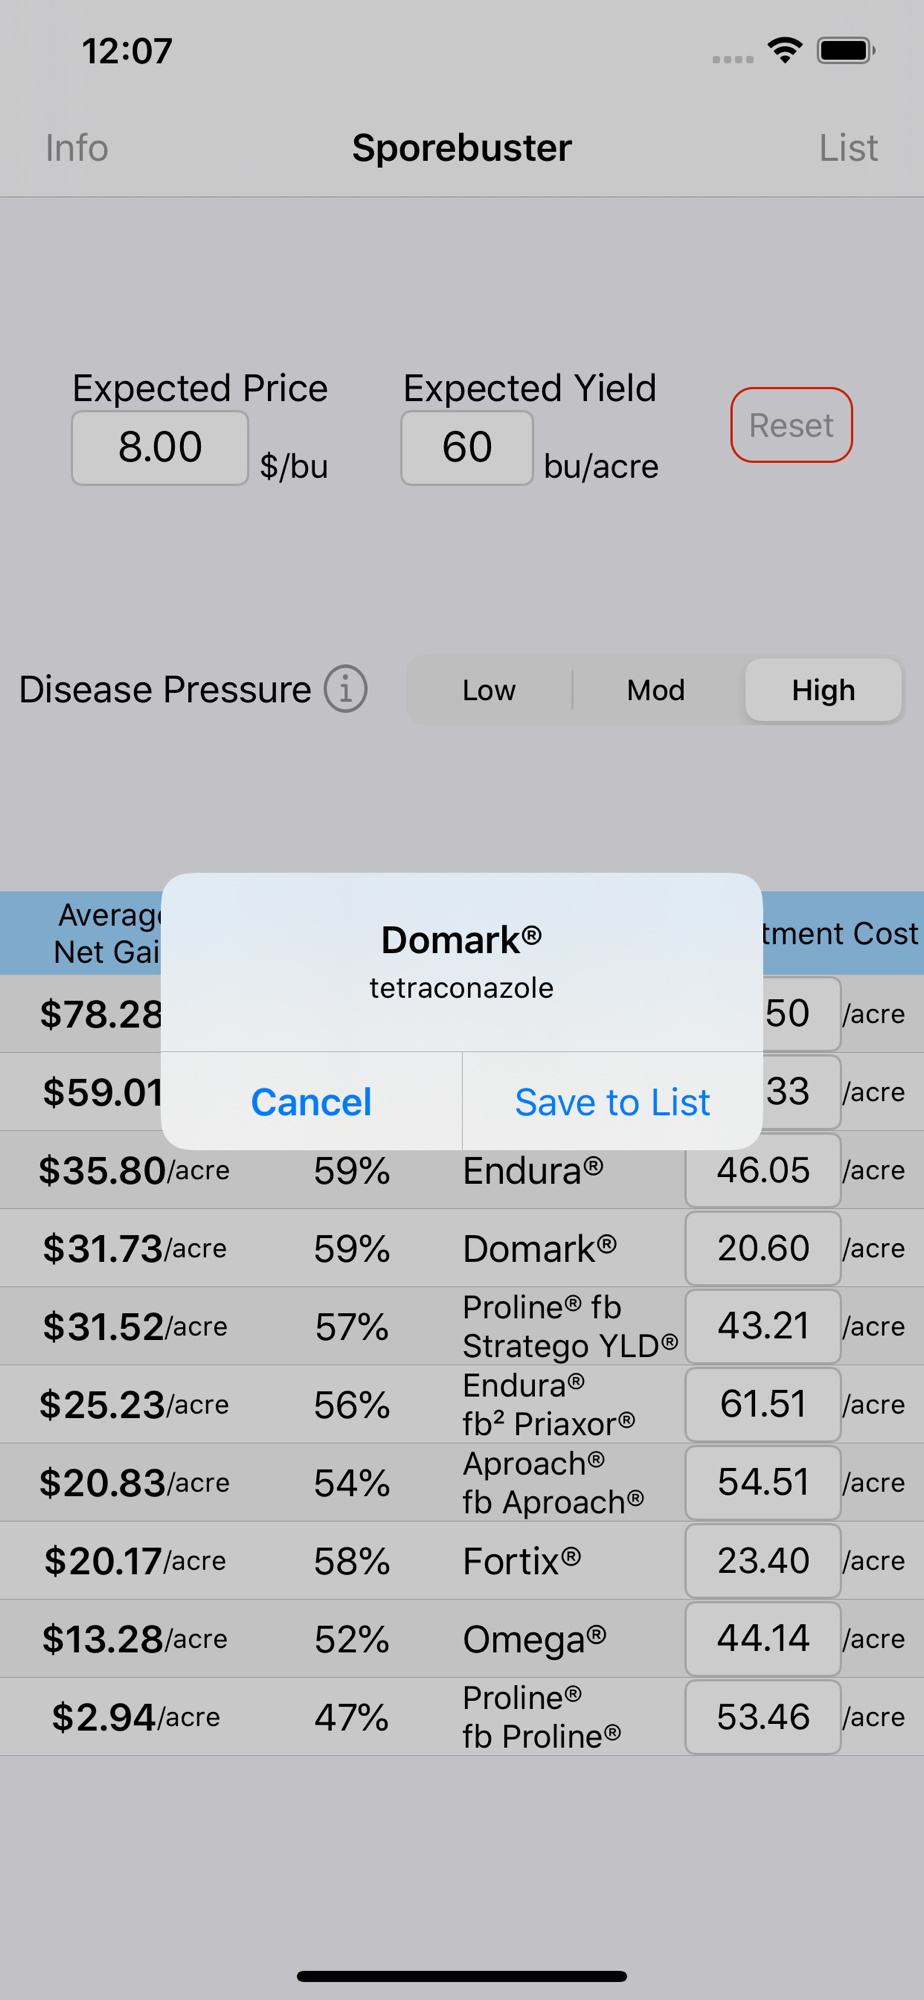Open the Info tab

click(x=77, y=148)
